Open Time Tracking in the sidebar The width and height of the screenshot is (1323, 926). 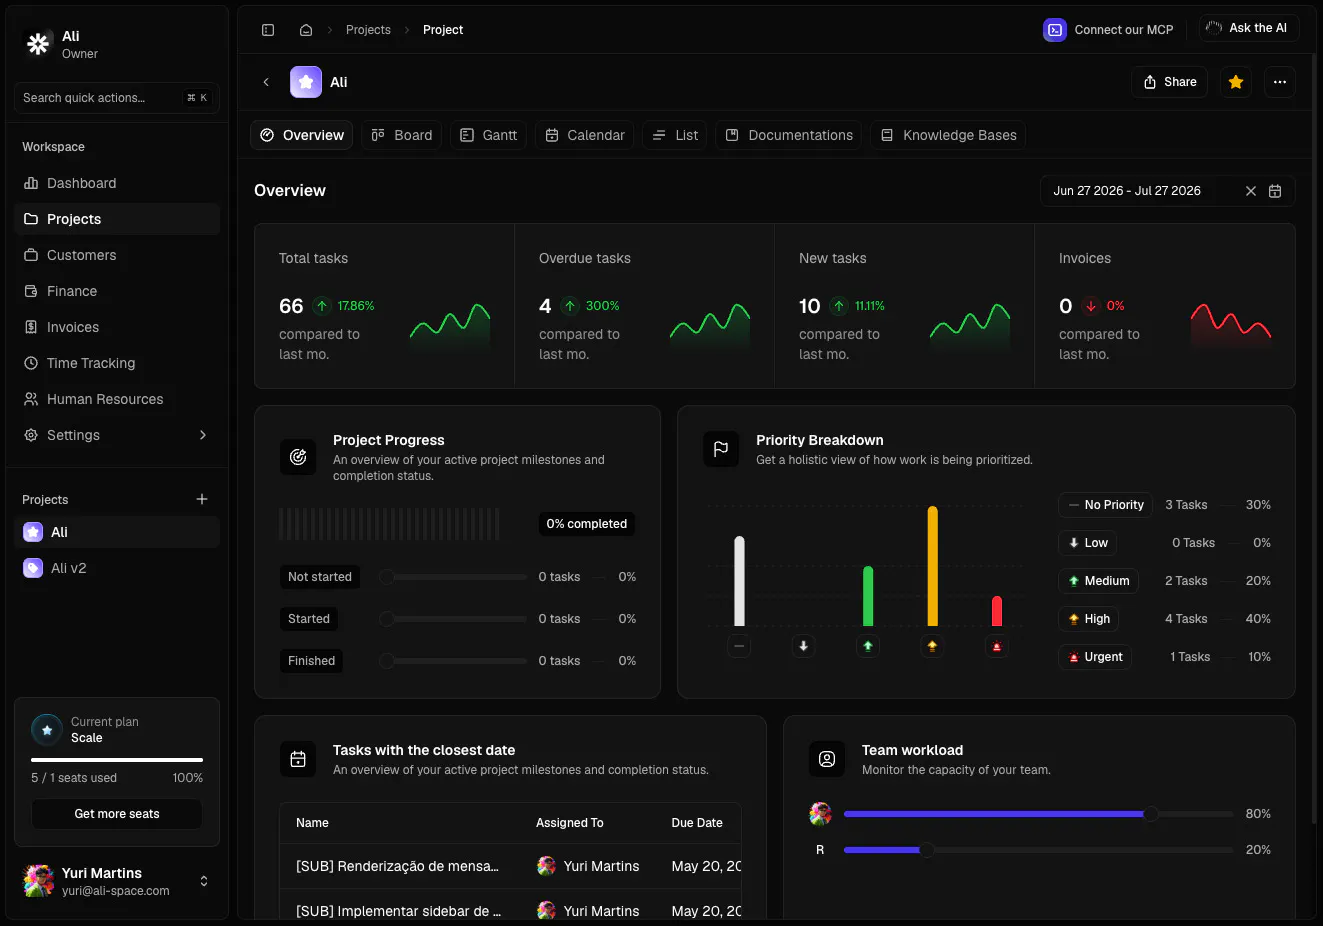point(117,363)
